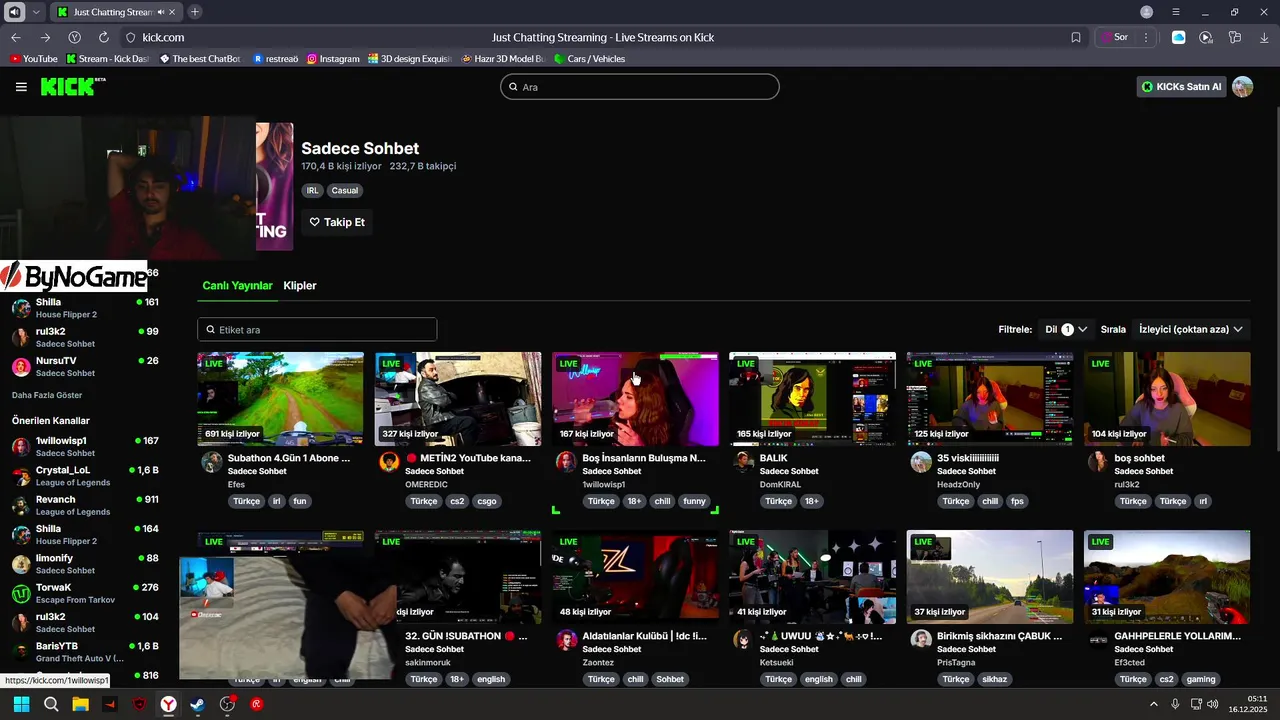The width and height of the screenshot is (1280, 720).
Task: Click the Ara search field
Action: 640,87
